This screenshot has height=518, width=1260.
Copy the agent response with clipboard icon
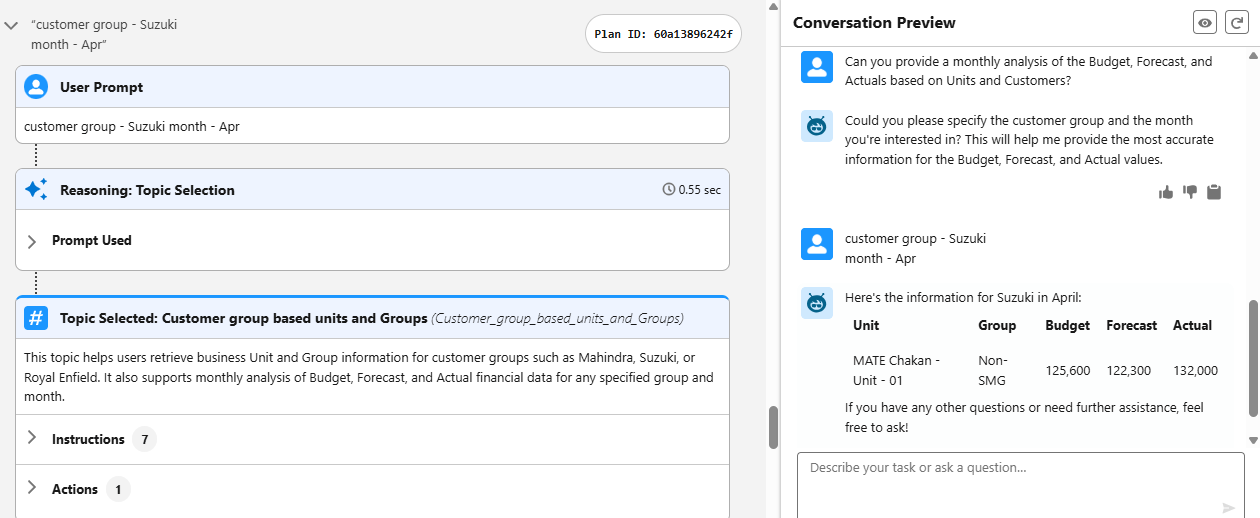tap(1214, 192)
